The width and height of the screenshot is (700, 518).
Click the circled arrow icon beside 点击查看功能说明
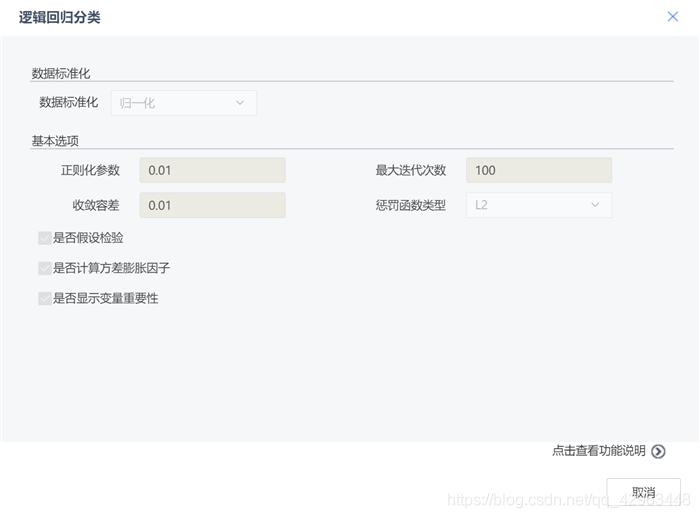658,451
